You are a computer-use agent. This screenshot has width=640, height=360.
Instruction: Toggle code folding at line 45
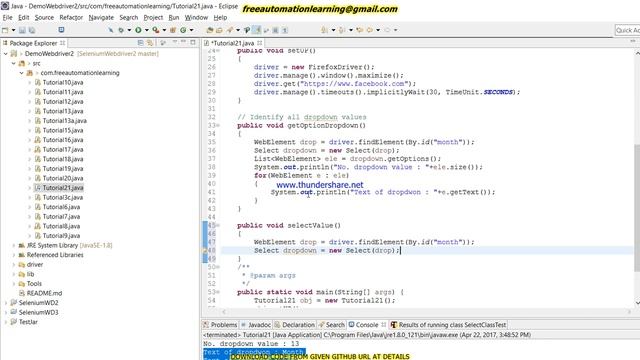pyautogui.click(x=218, y=226)
